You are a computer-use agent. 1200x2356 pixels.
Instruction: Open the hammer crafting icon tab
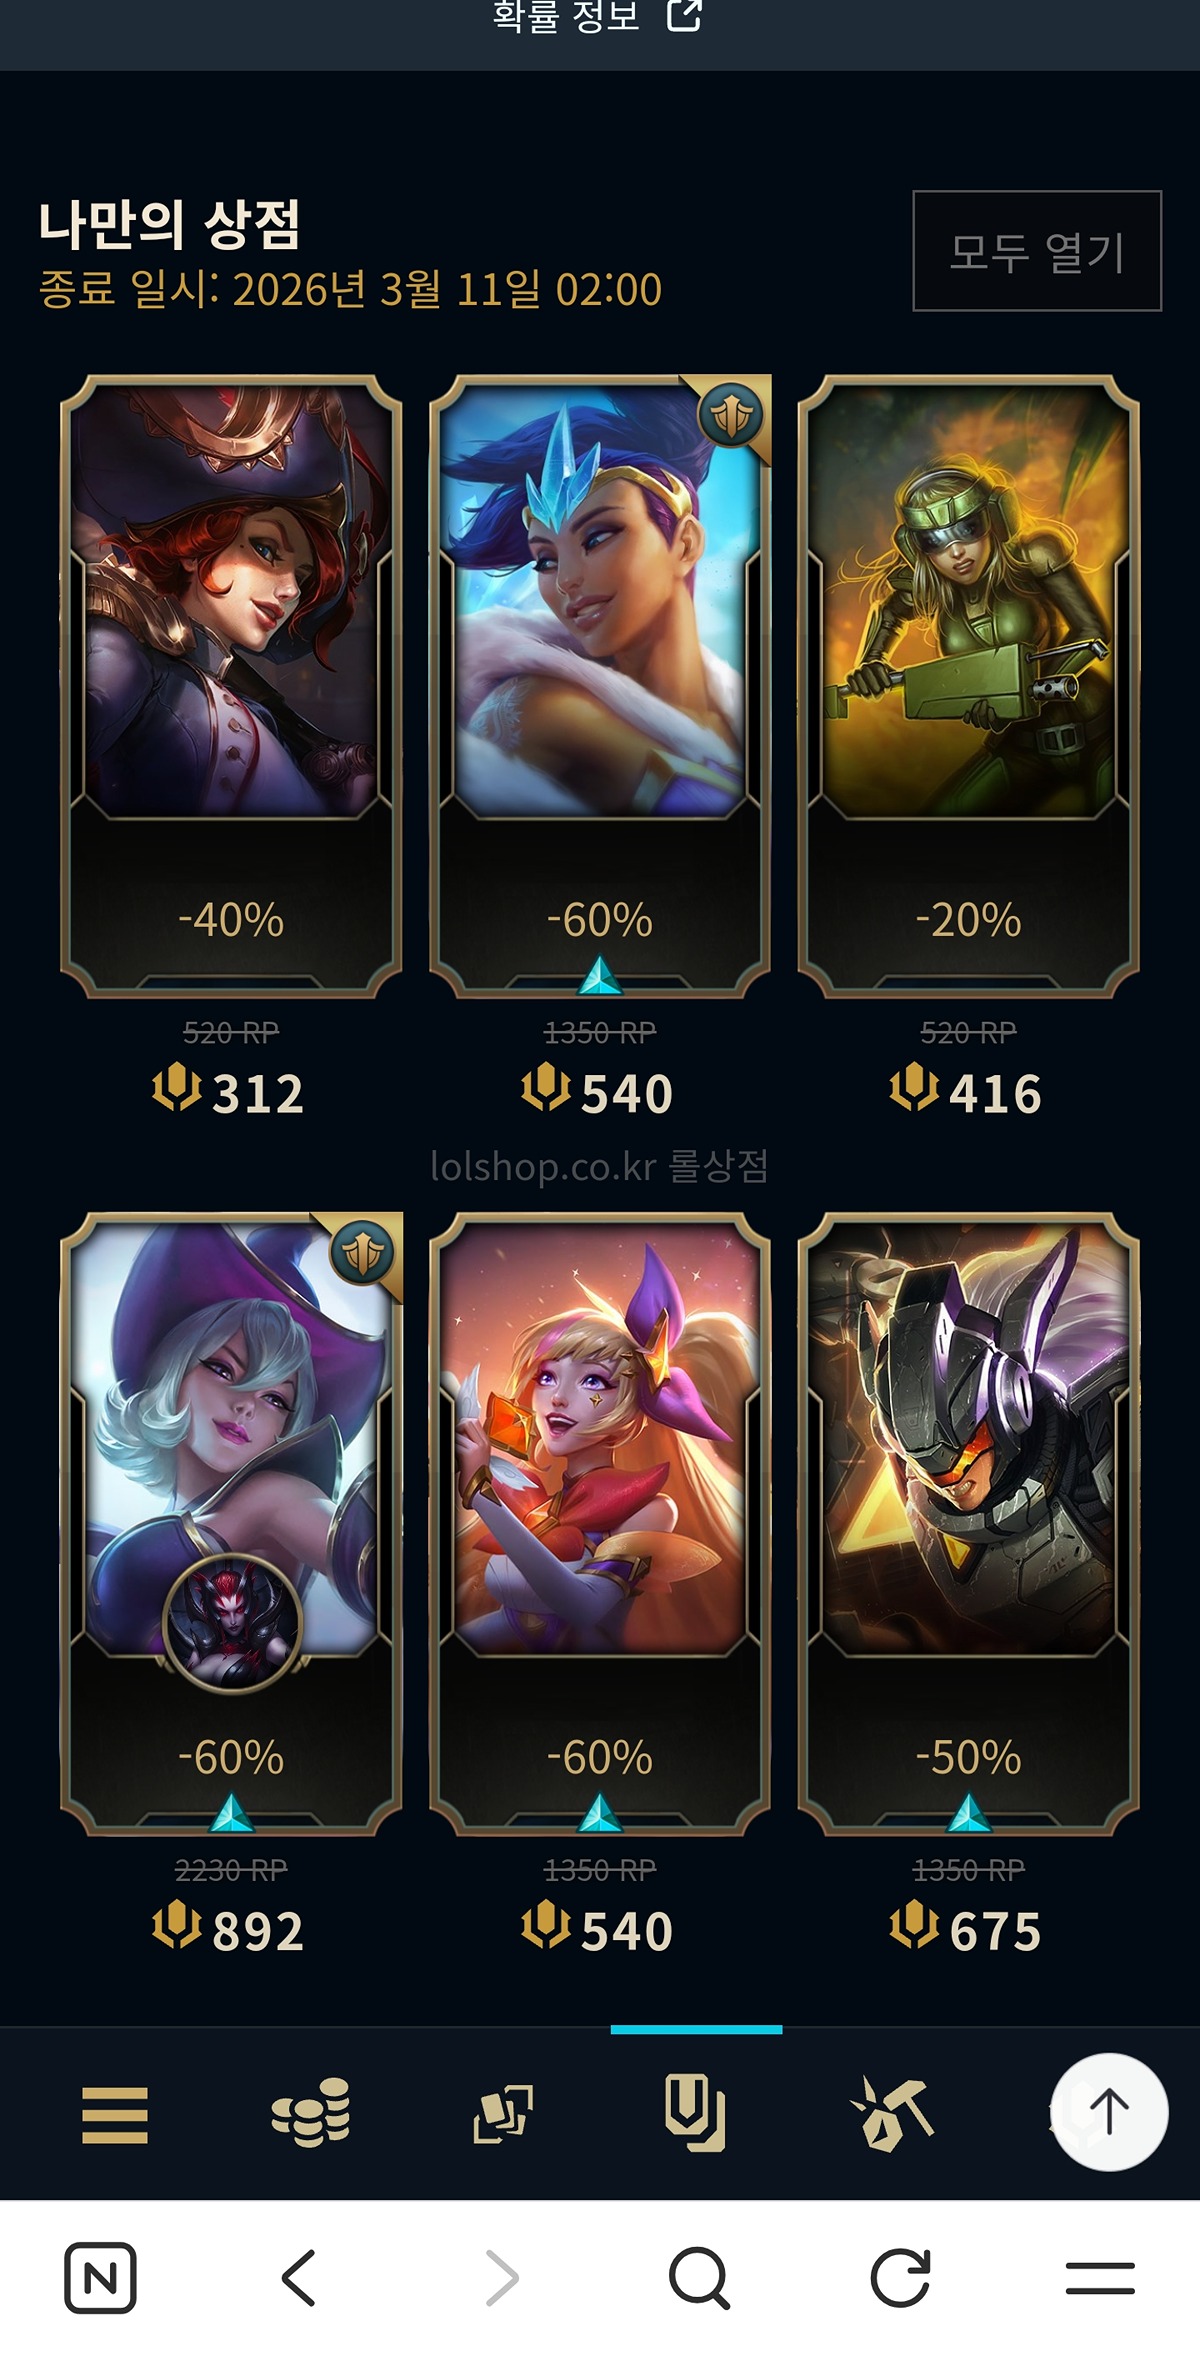[x=890, y=2113]
